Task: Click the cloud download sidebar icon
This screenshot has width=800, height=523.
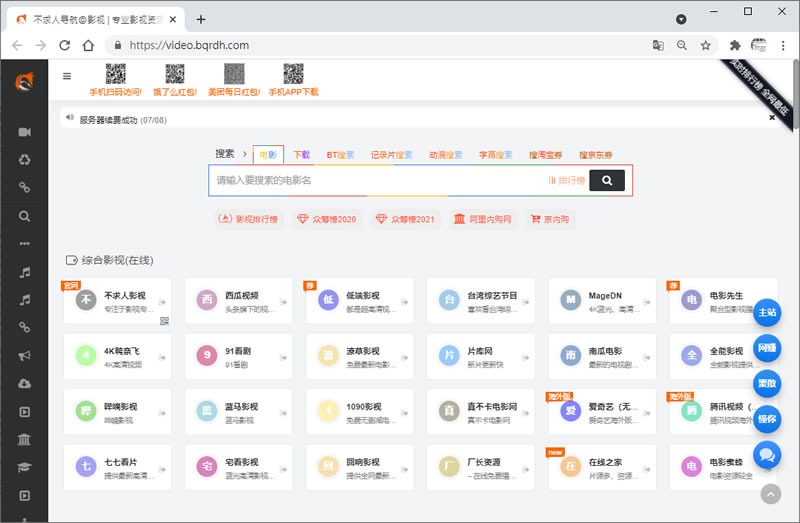Action: [24, 384]
